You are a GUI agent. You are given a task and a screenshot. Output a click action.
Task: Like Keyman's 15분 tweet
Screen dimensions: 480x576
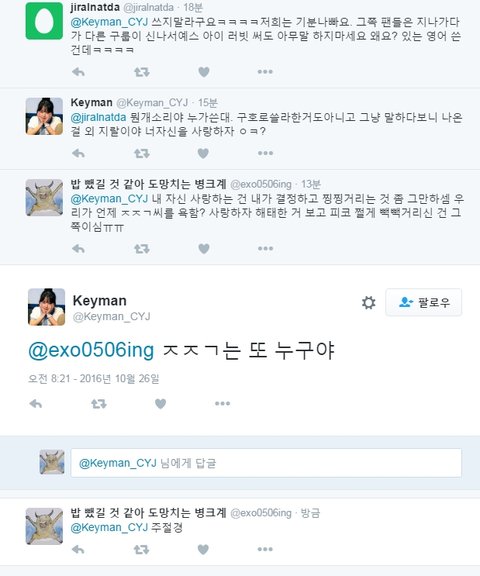tap(203, 153)
